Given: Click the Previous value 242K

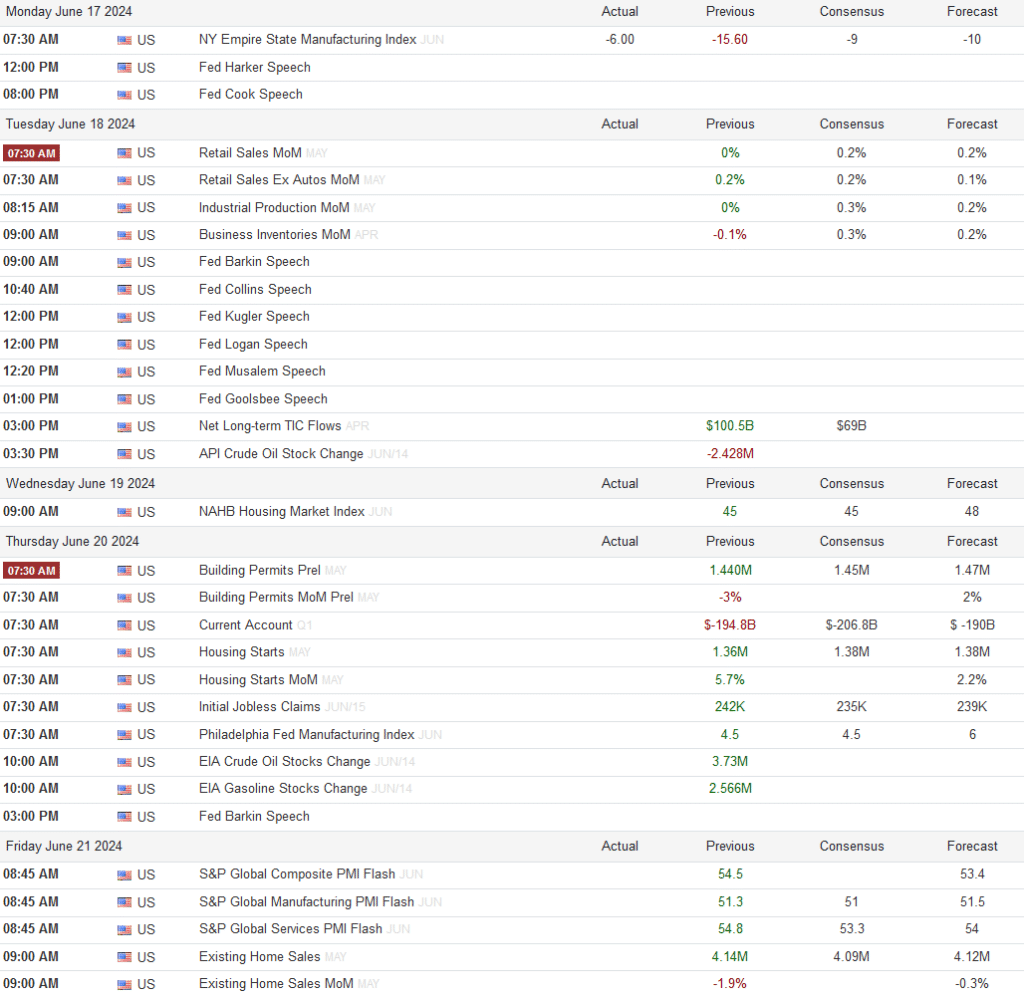Looking at the screenshot, I should tap(729, 706).
